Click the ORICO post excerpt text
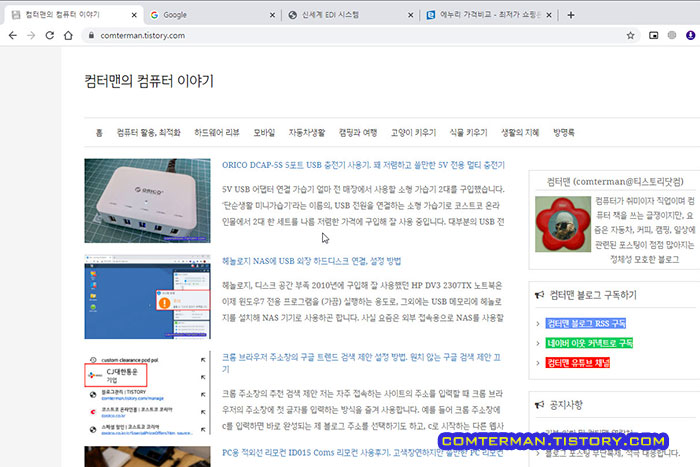 363,205
